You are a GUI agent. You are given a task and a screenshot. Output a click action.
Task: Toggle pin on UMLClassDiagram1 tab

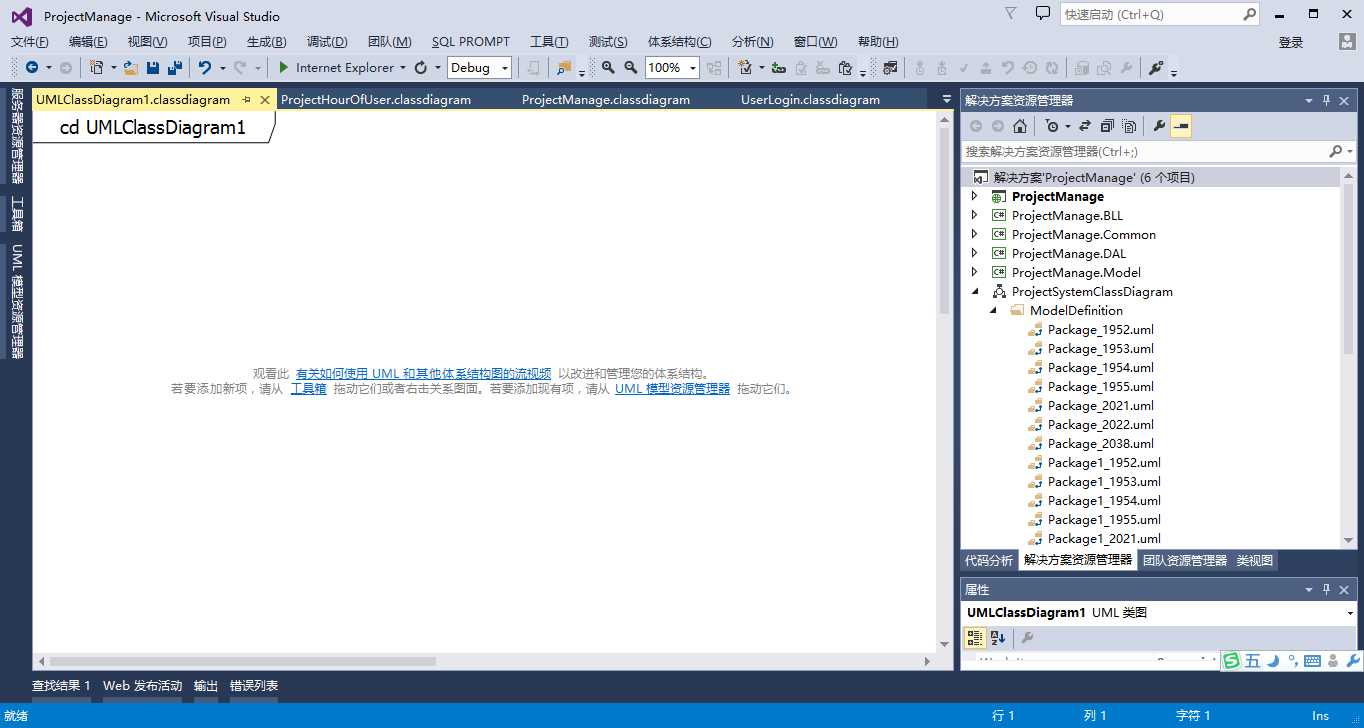(246, 100)
